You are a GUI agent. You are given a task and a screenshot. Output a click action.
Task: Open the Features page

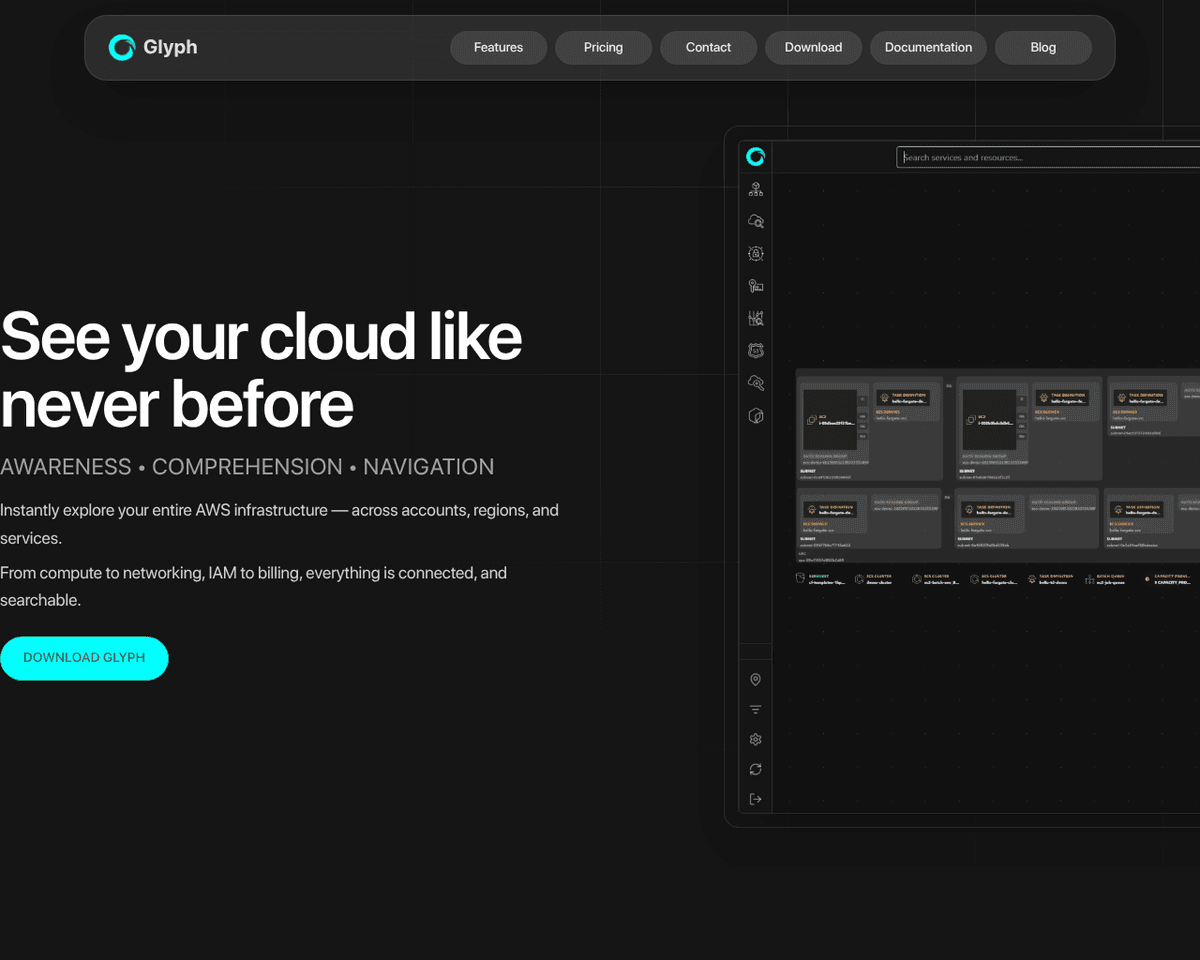point(498,47)
